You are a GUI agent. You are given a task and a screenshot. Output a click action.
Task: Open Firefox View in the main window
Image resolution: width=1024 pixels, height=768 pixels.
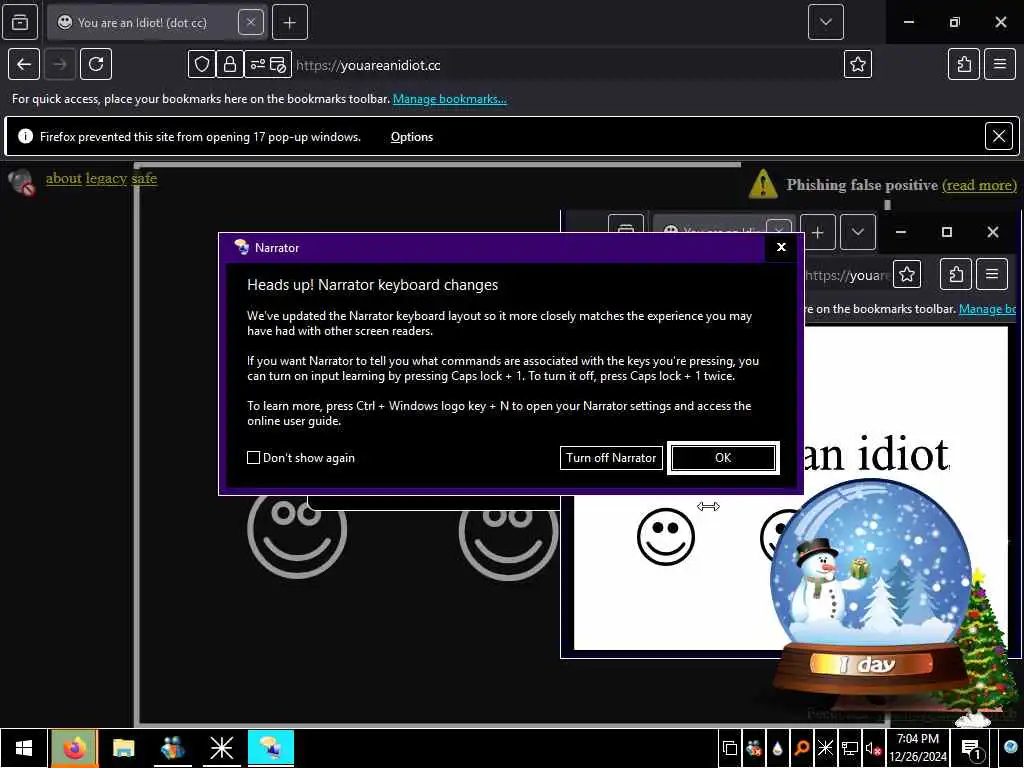pyautogui.click(x=20, y=22)
